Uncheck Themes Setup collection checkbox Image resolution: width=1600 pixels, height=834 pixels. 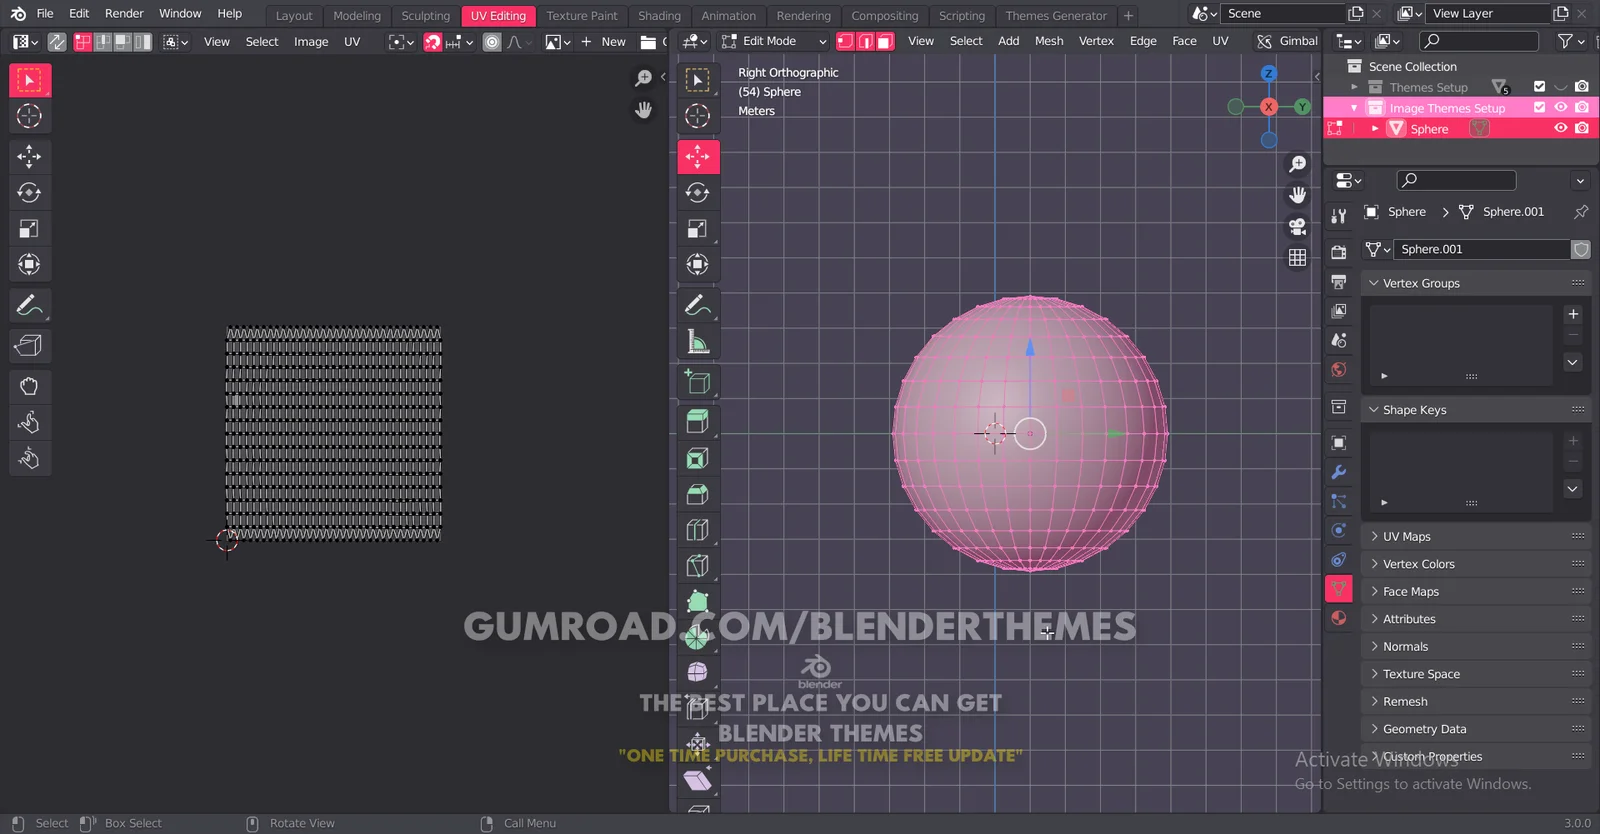[1539, 87]
